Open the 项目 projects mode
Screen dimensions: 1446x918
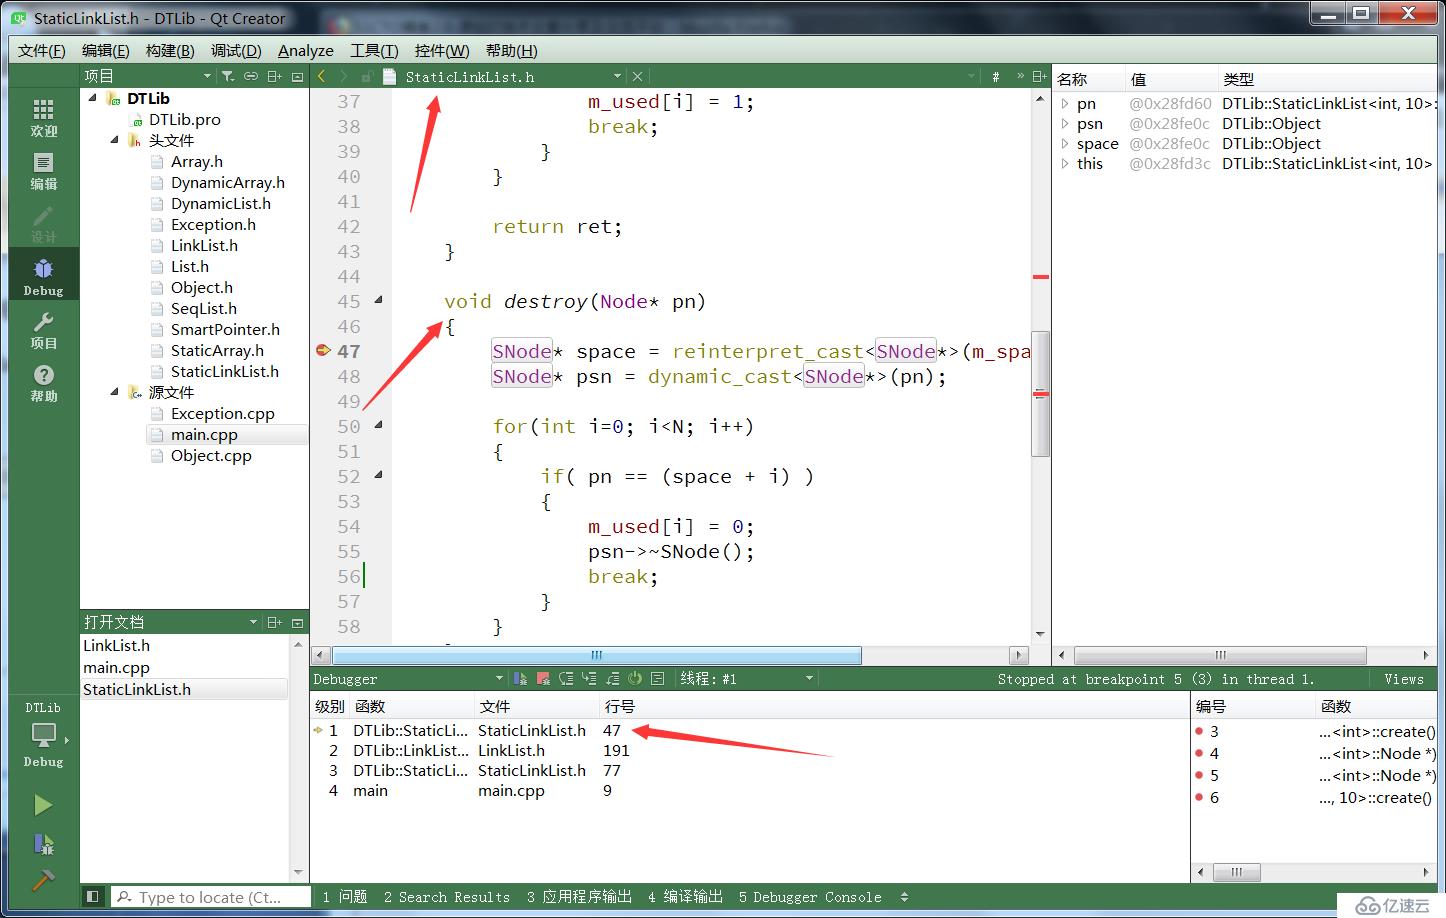[x=44, y=329]
